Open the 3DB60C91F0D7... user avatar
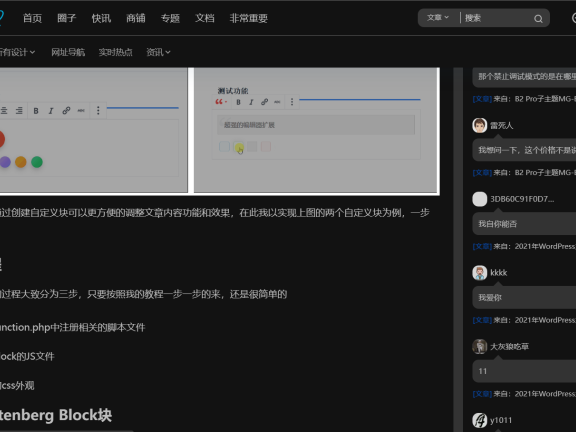This screenshot has height=432, width=576. coord(480,199)
